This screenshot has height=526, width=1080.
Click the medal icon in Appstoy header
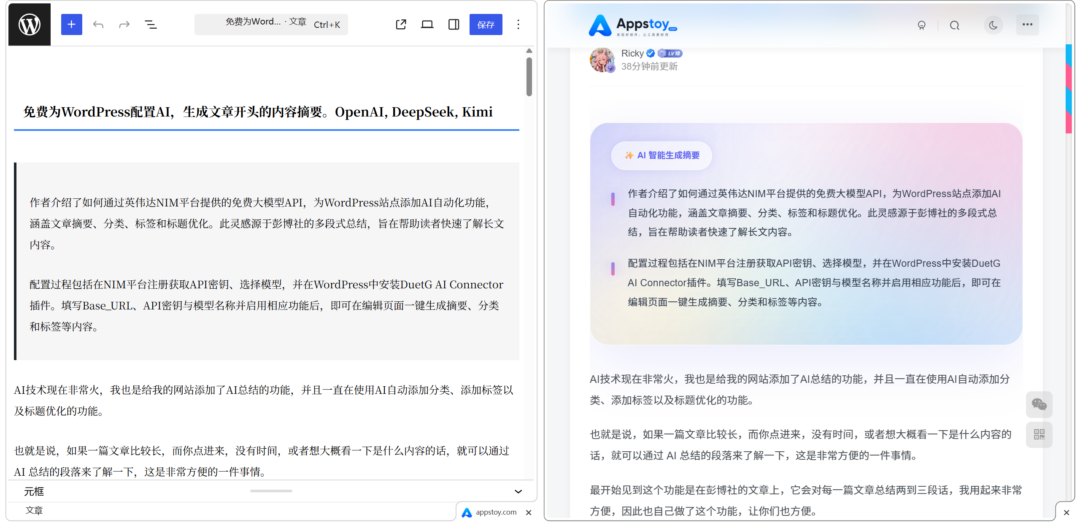(x=921, y=25)
